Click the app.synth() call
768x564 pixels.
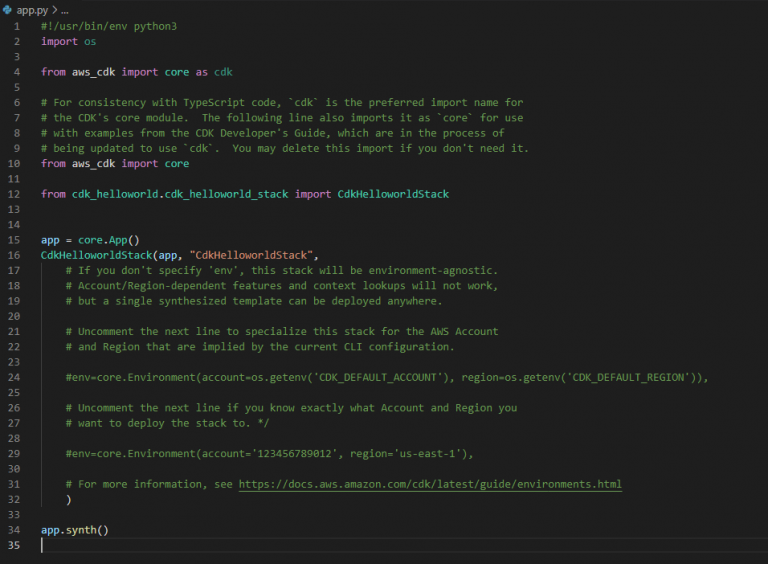click(x=75, y=529)
